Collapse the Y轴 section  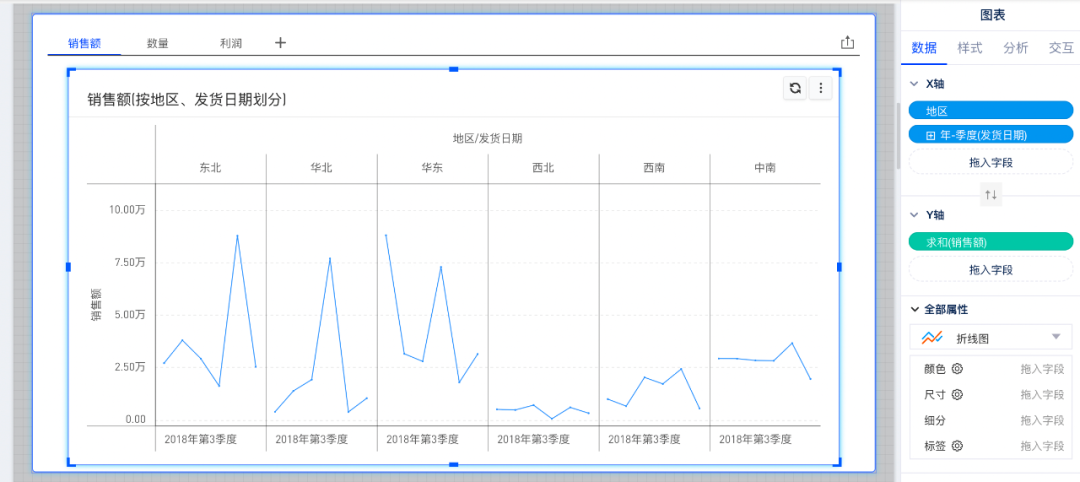(914, 215)
